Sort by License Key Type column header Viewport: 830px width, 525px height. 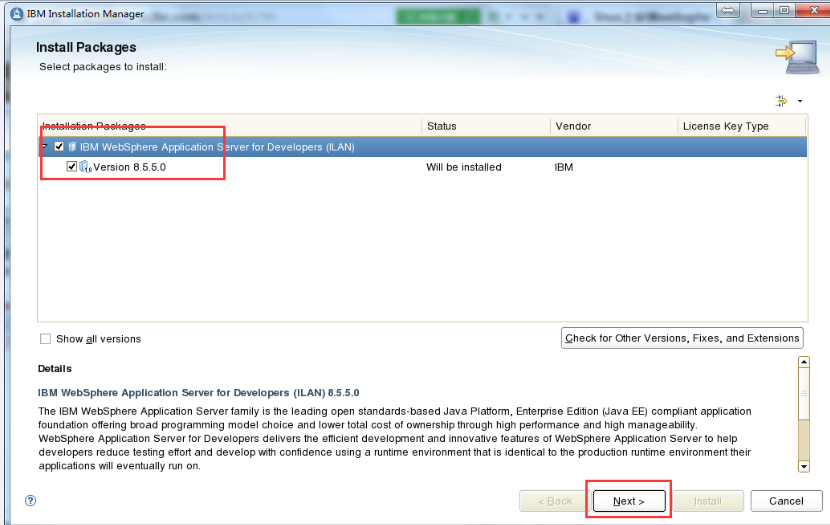741,126
